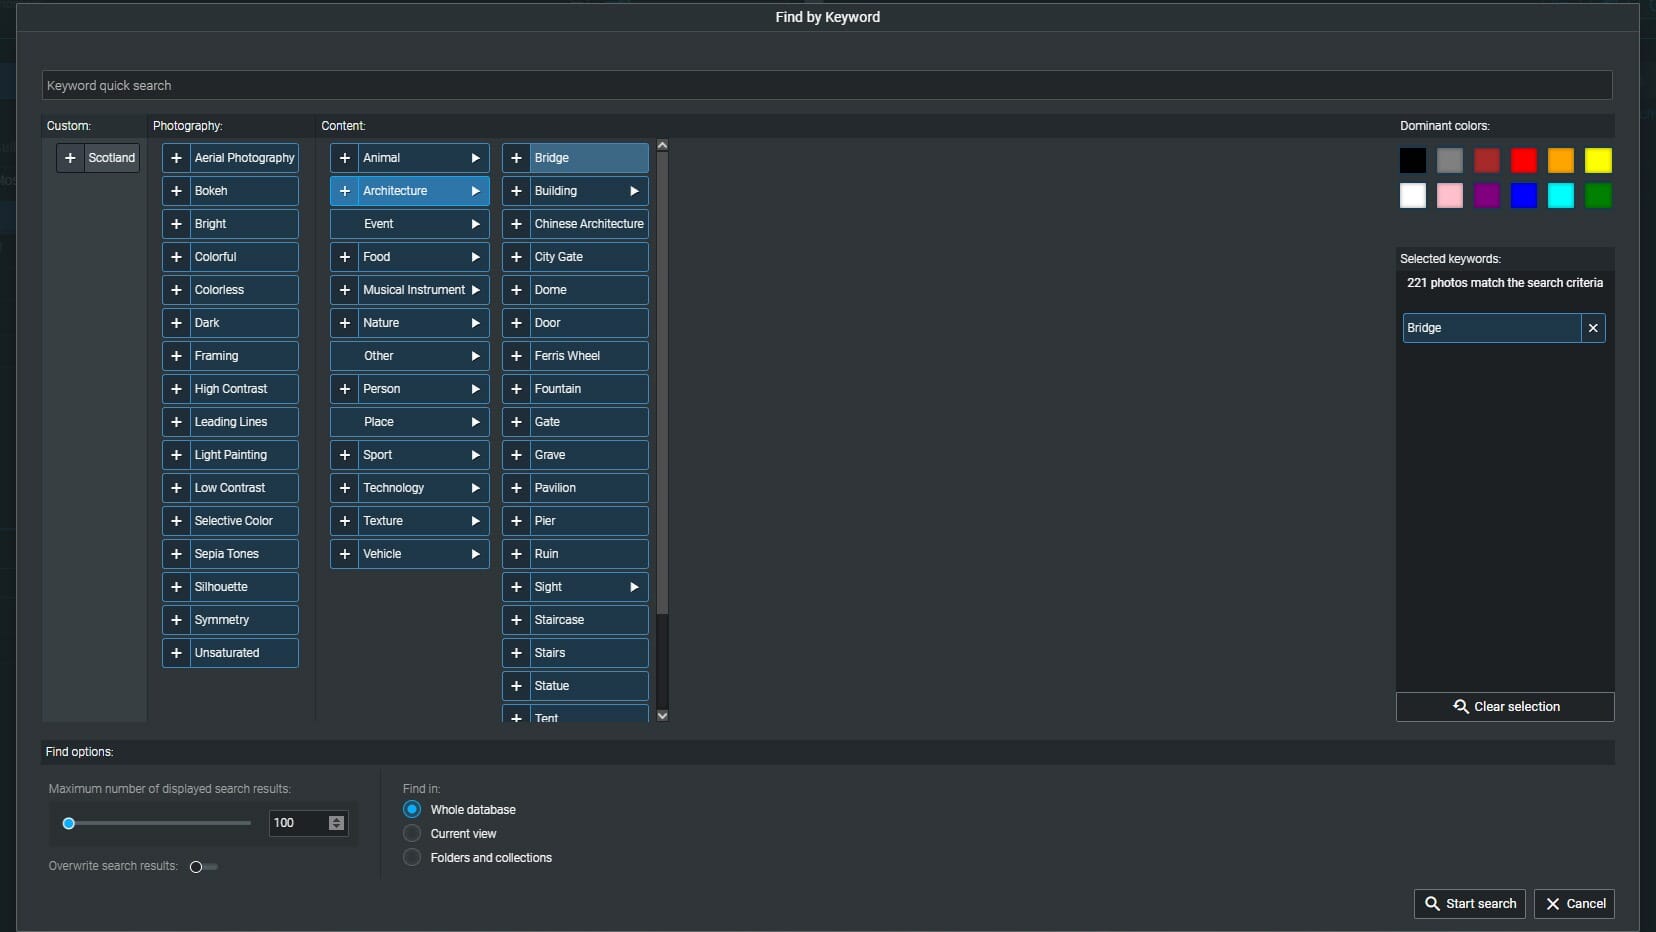Add the Scotland custom keyword
This screenshot has width=1656, height=932.
(70, 158)
